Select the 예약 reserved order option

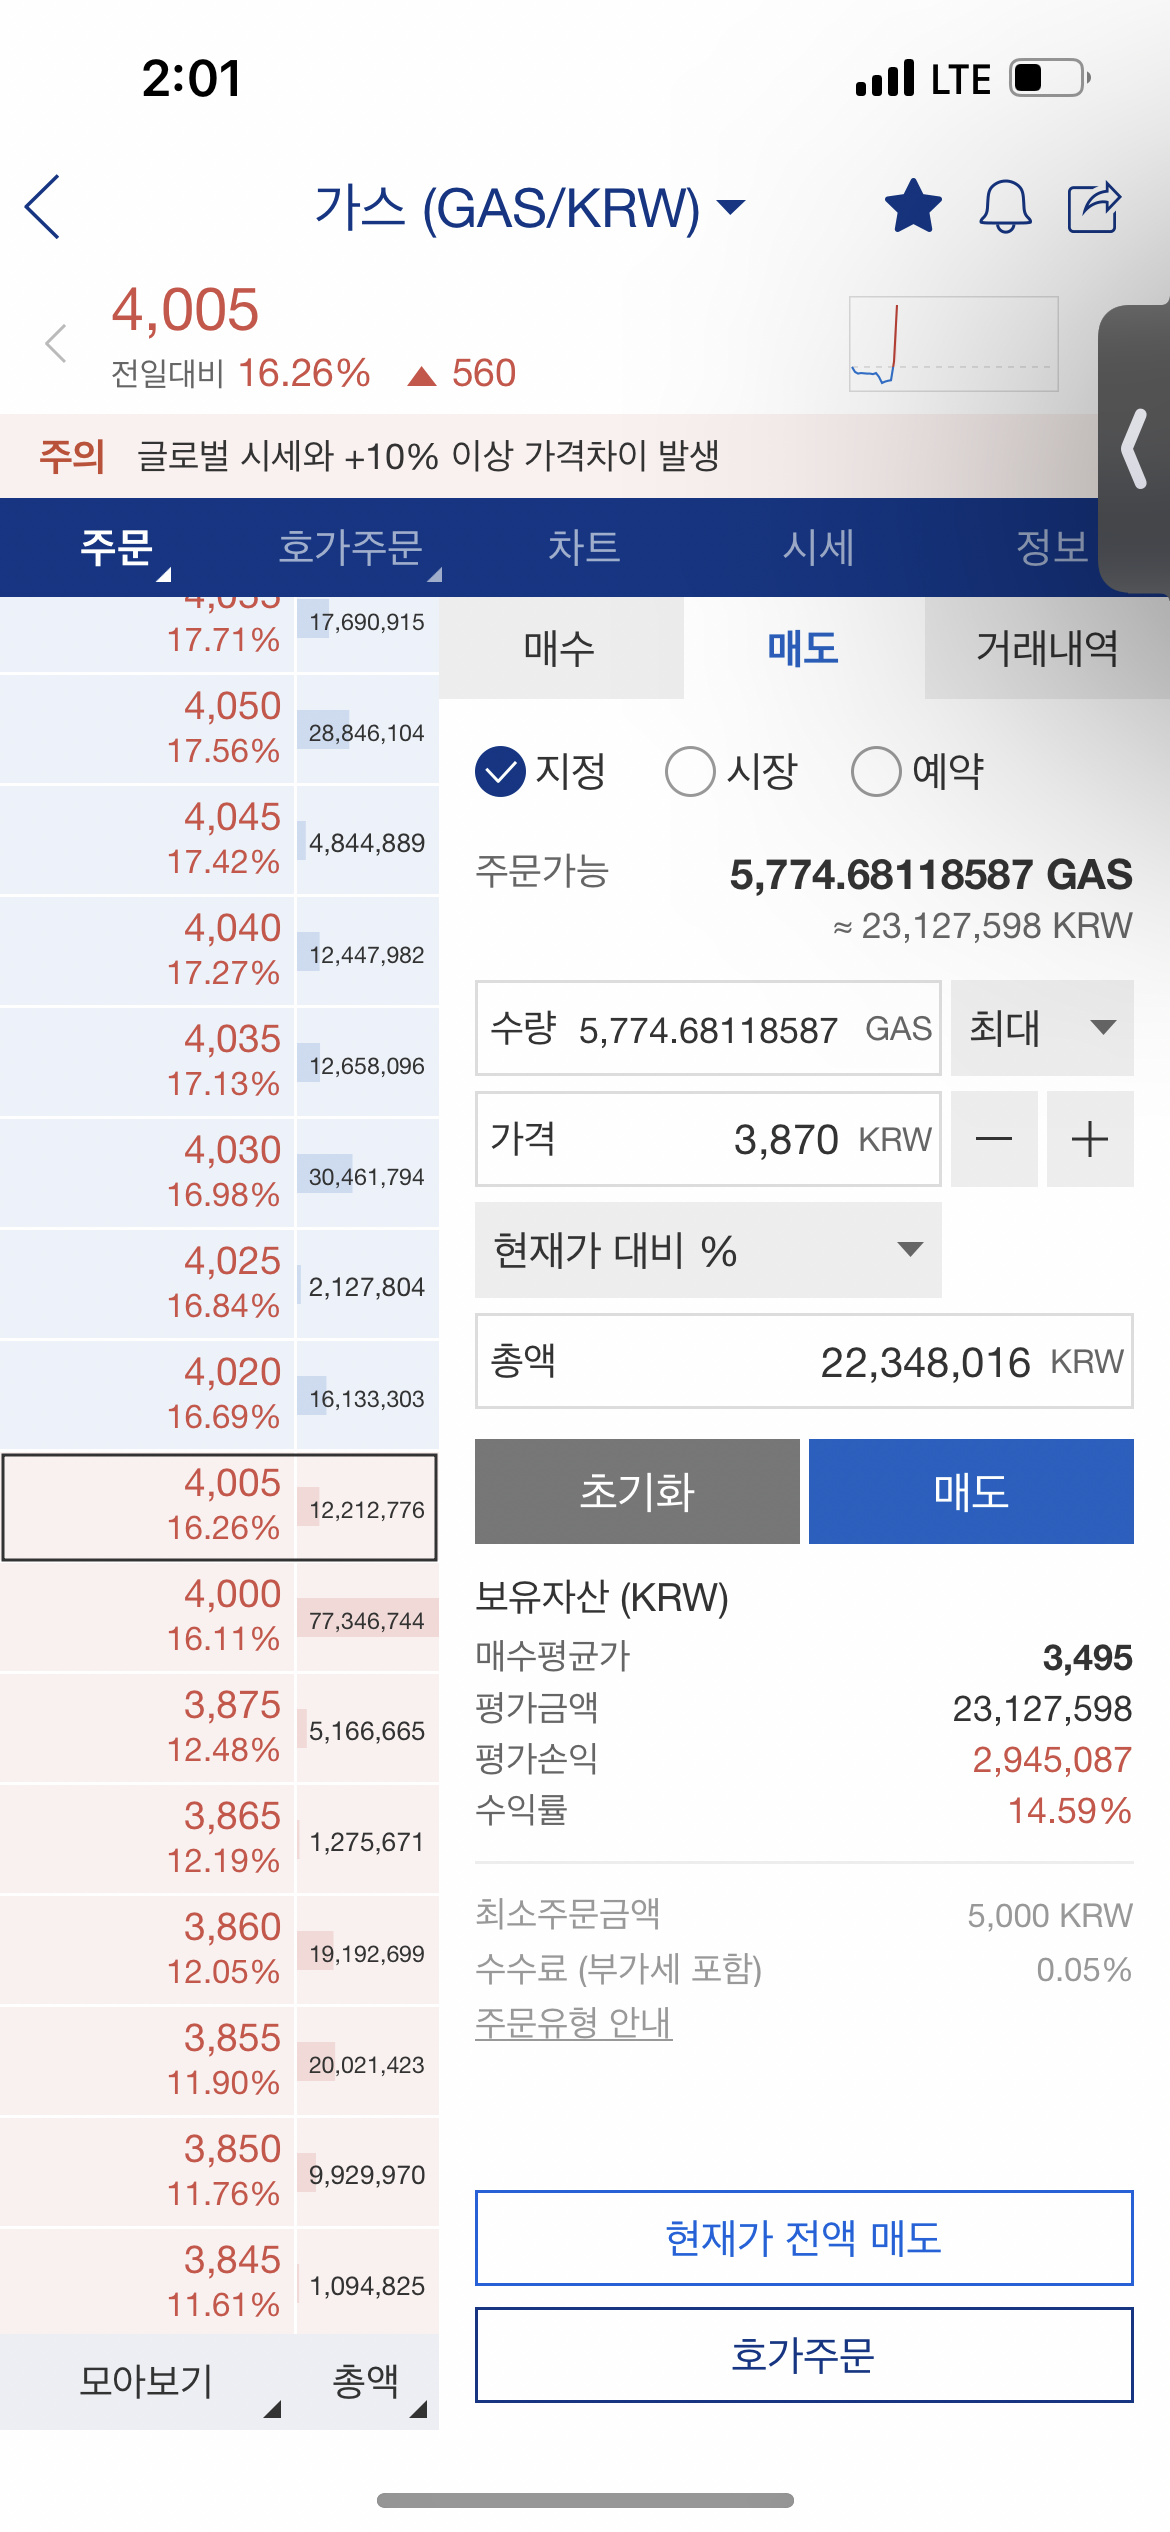(x=918, y=771)
